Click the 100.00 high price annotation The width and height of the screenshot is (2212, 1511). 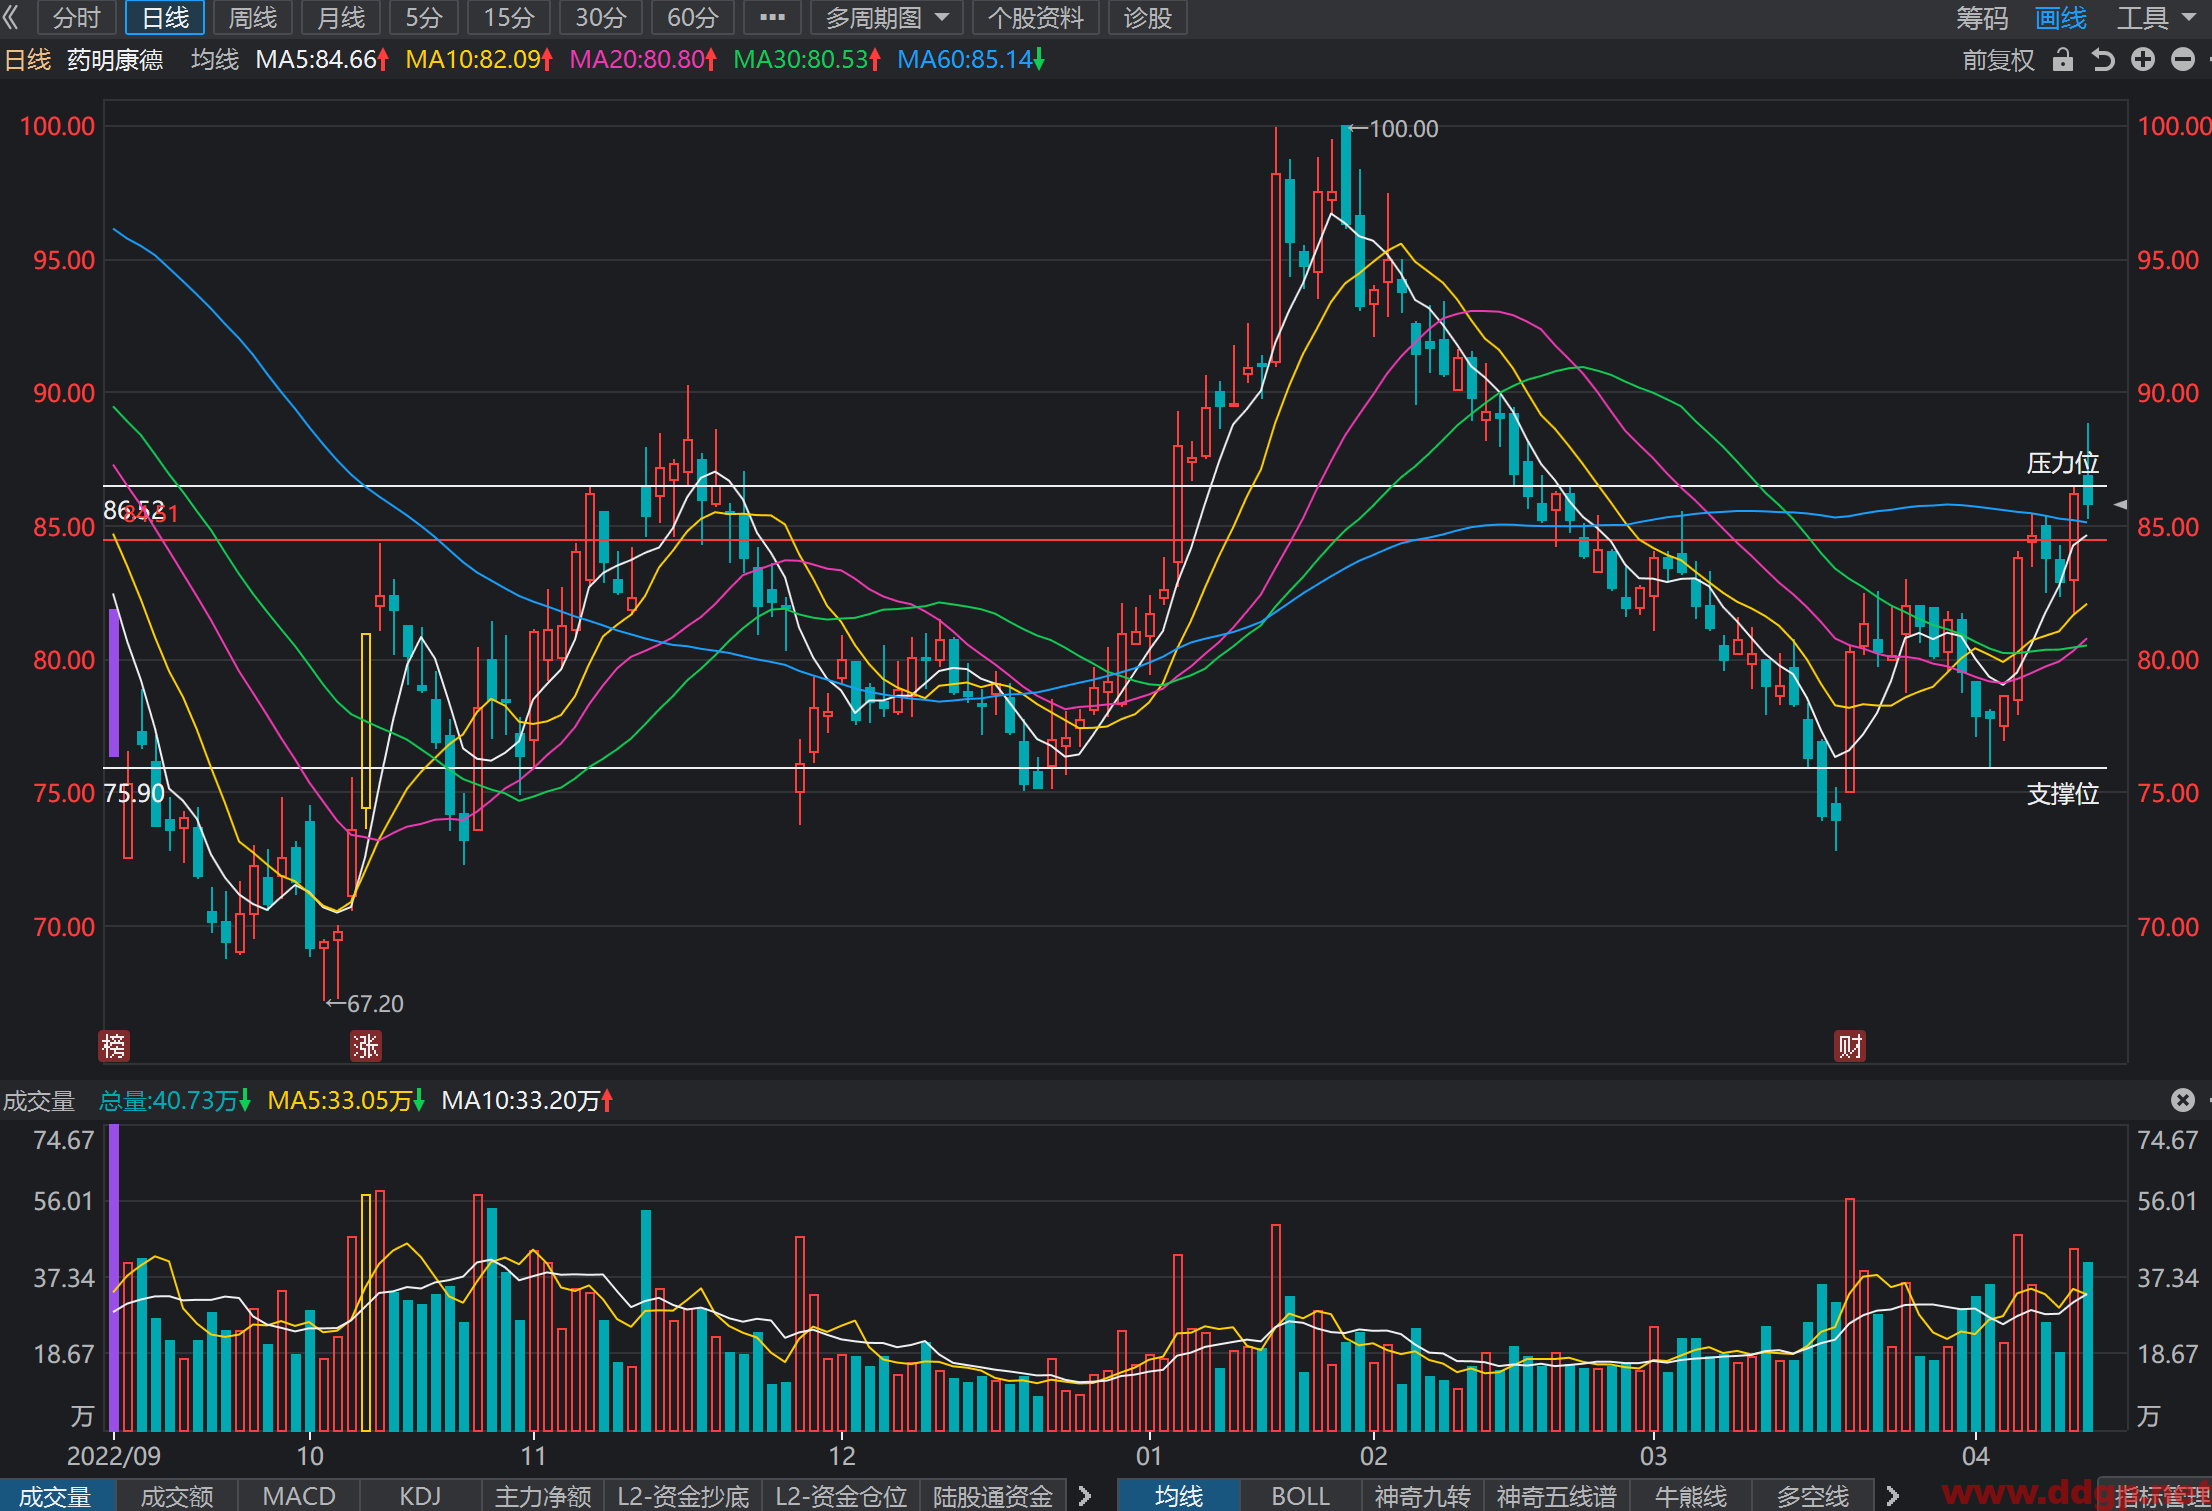coord(1393,129)
